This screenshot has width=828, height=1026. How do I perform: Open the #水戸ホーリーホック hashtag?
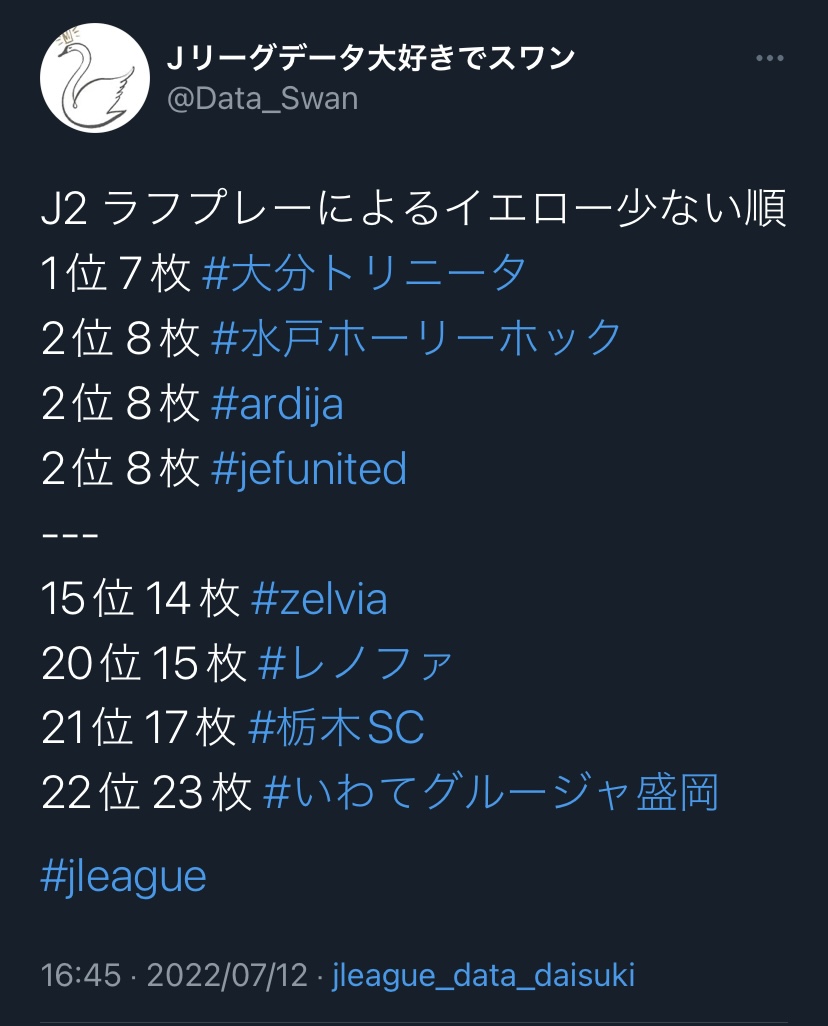(418, 339)
